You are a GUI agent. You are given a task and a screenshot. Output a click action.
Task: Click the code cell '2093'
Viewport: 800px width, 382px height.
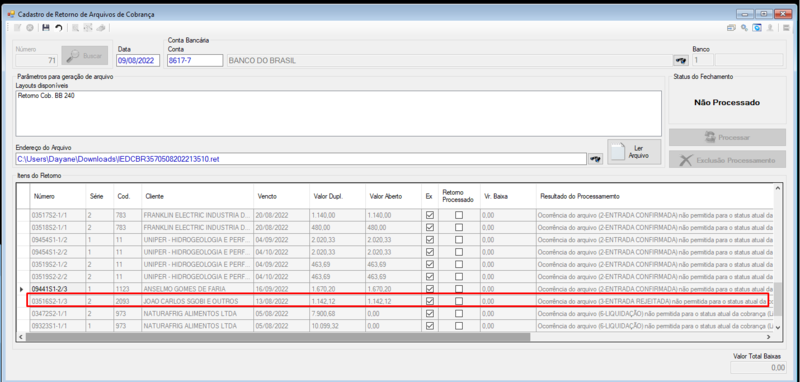click(x=128, y=301)
